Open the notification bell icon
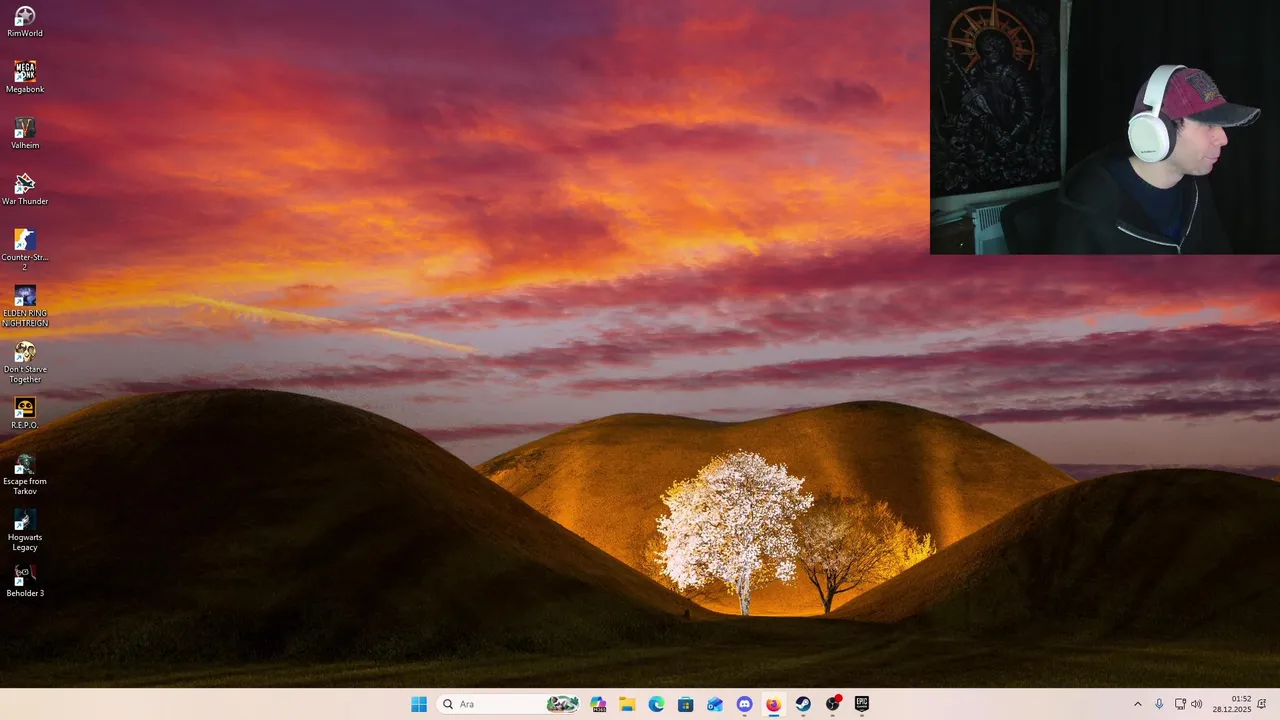This screenshot has height=720, width=1280. click(1262, 704)
